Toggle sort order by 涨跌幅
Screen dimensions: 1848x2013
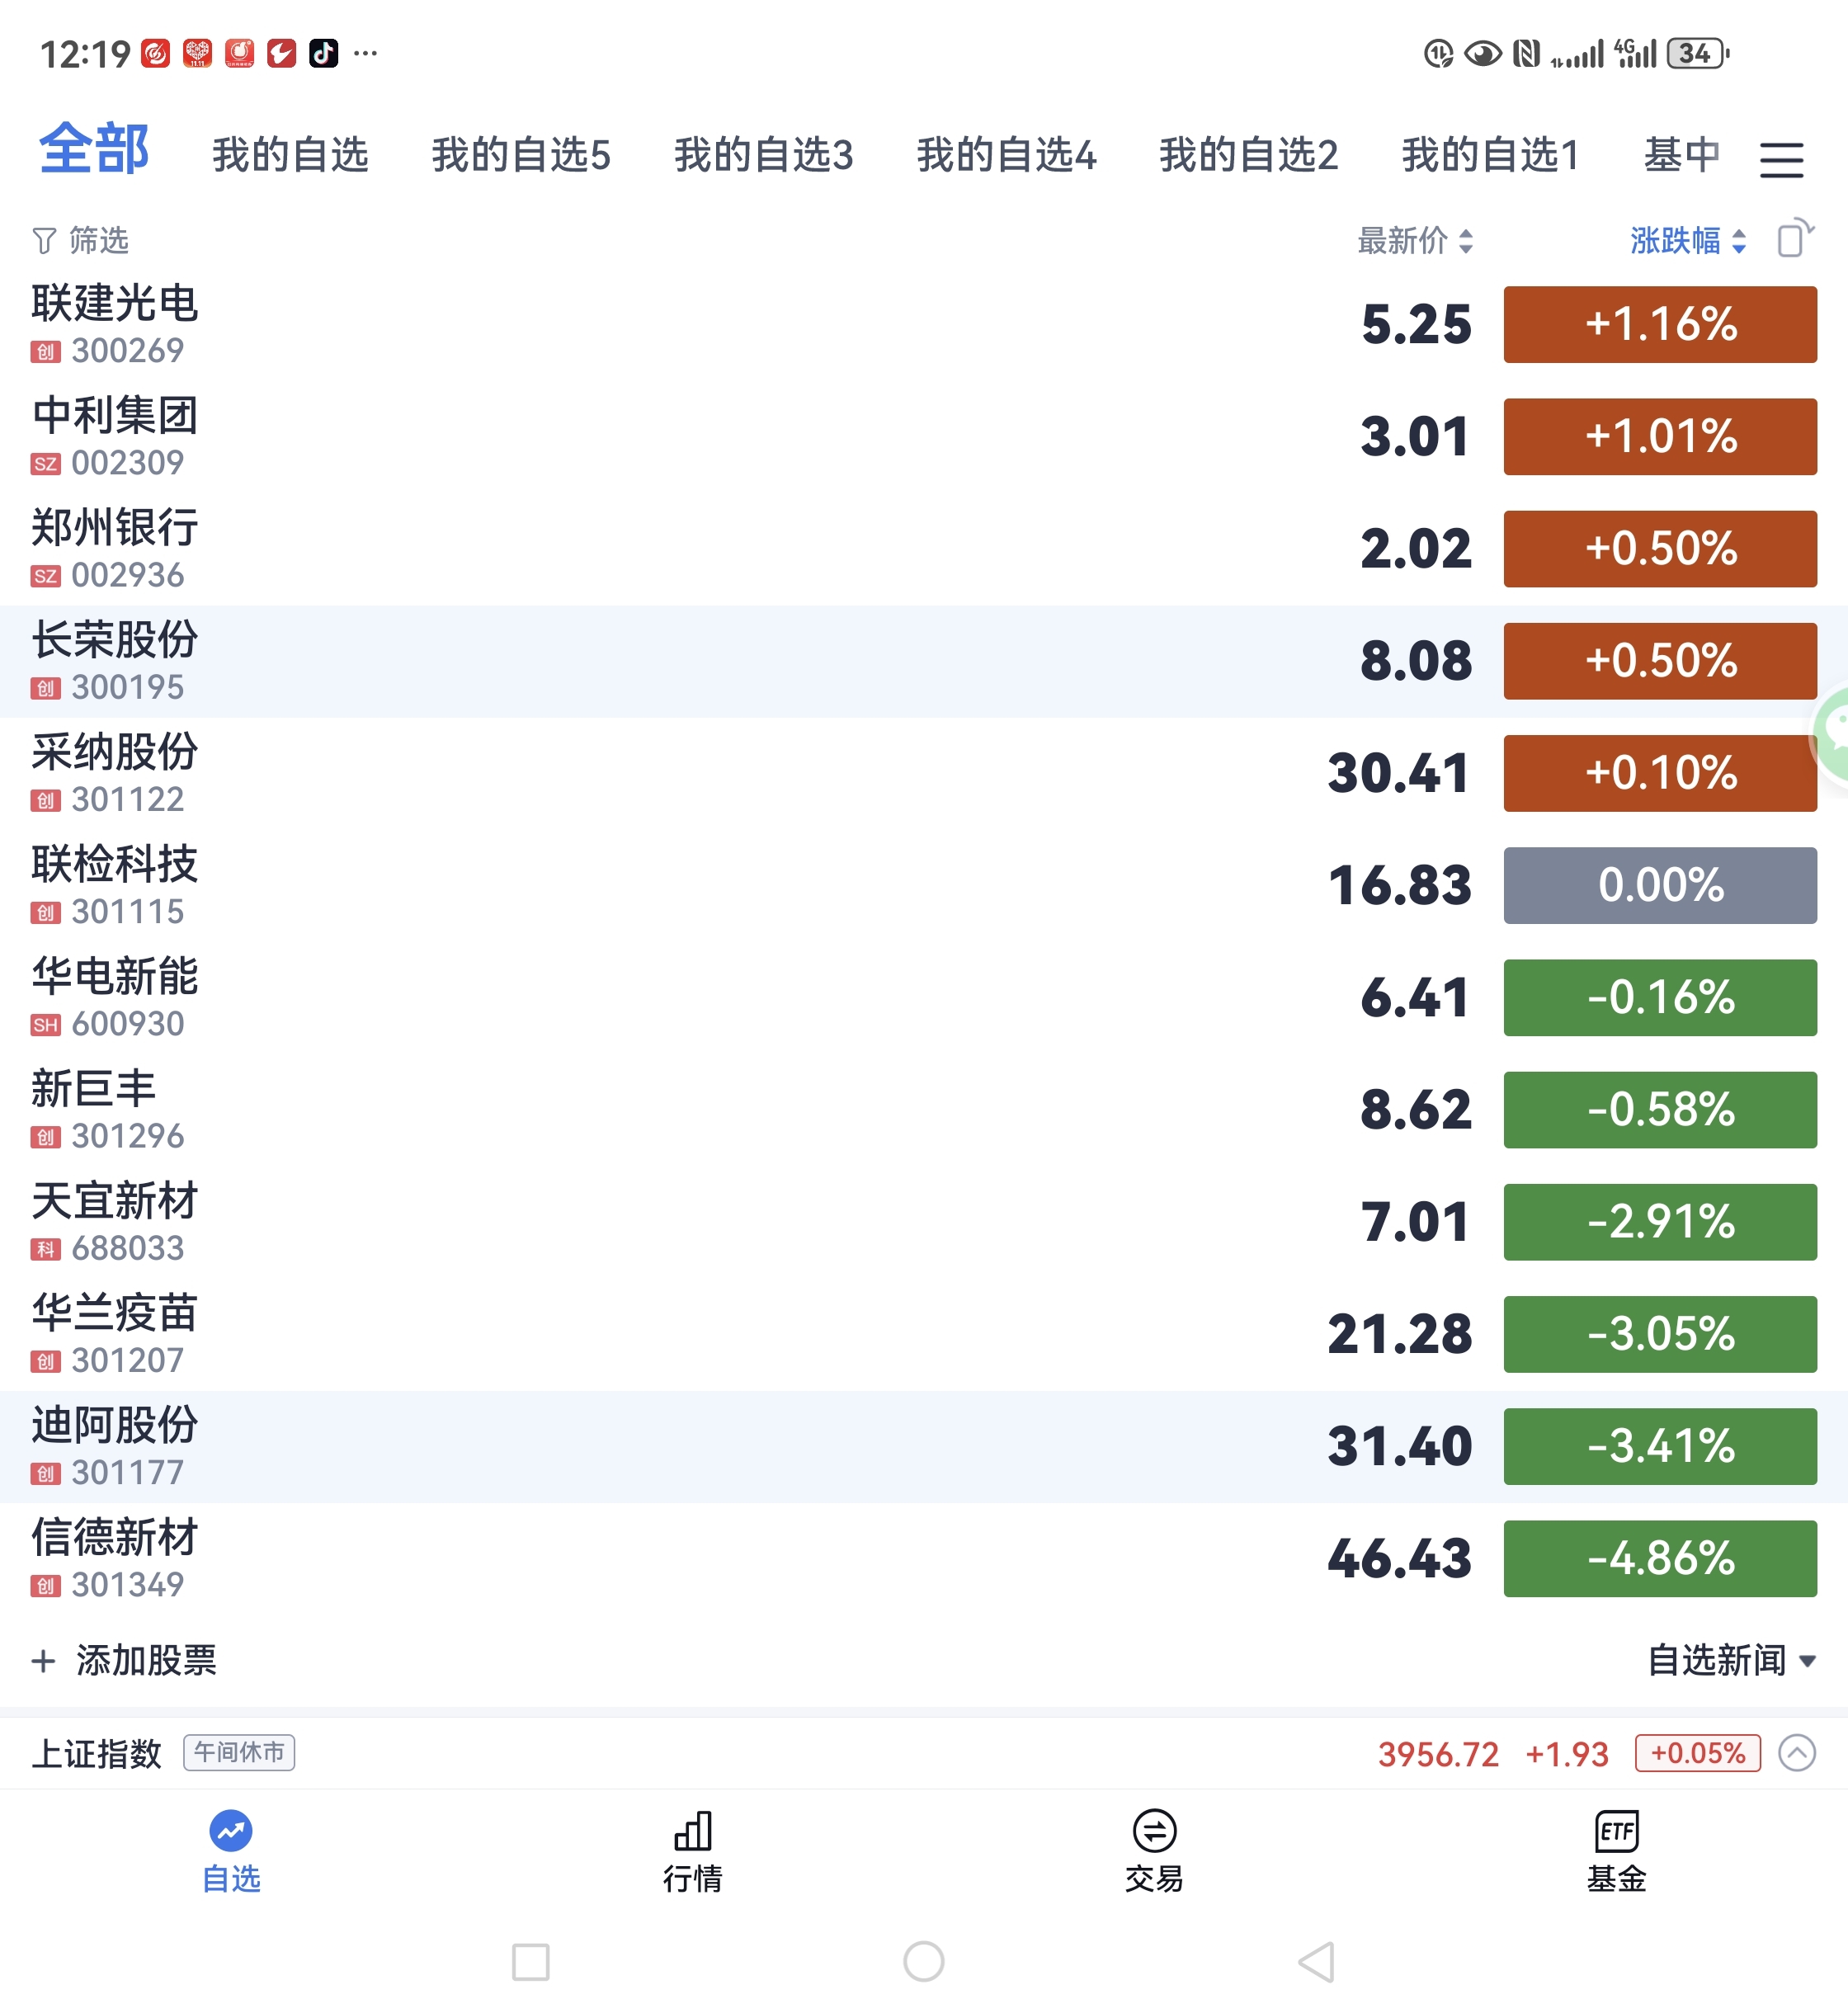click(1687, 241)
